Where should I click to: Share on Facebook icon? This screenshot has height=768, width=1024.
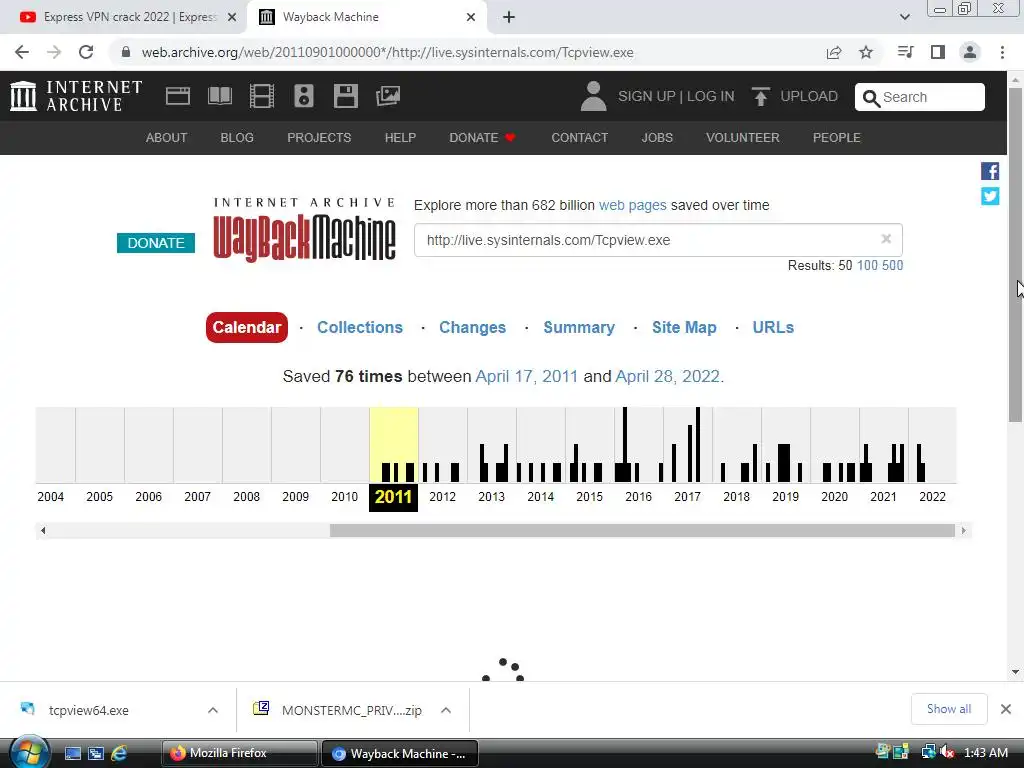click(990, 171)
